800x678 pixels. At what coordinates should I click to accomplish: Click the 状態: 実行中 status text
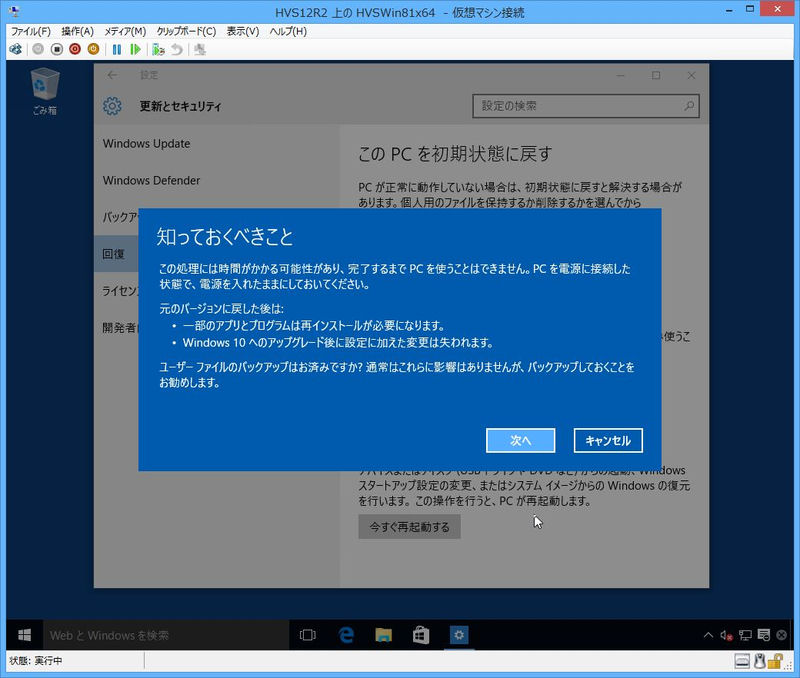36,661
